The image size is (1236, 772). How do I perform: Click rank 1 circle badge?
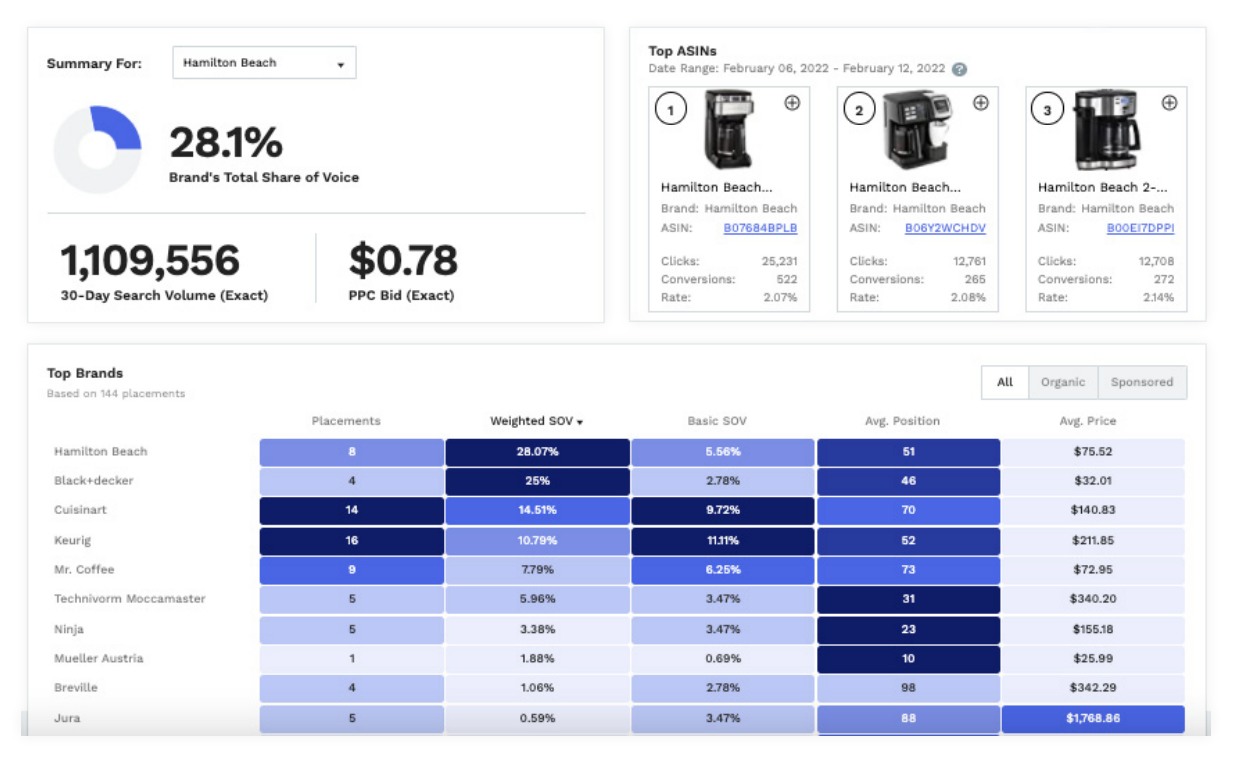point(671,110)
